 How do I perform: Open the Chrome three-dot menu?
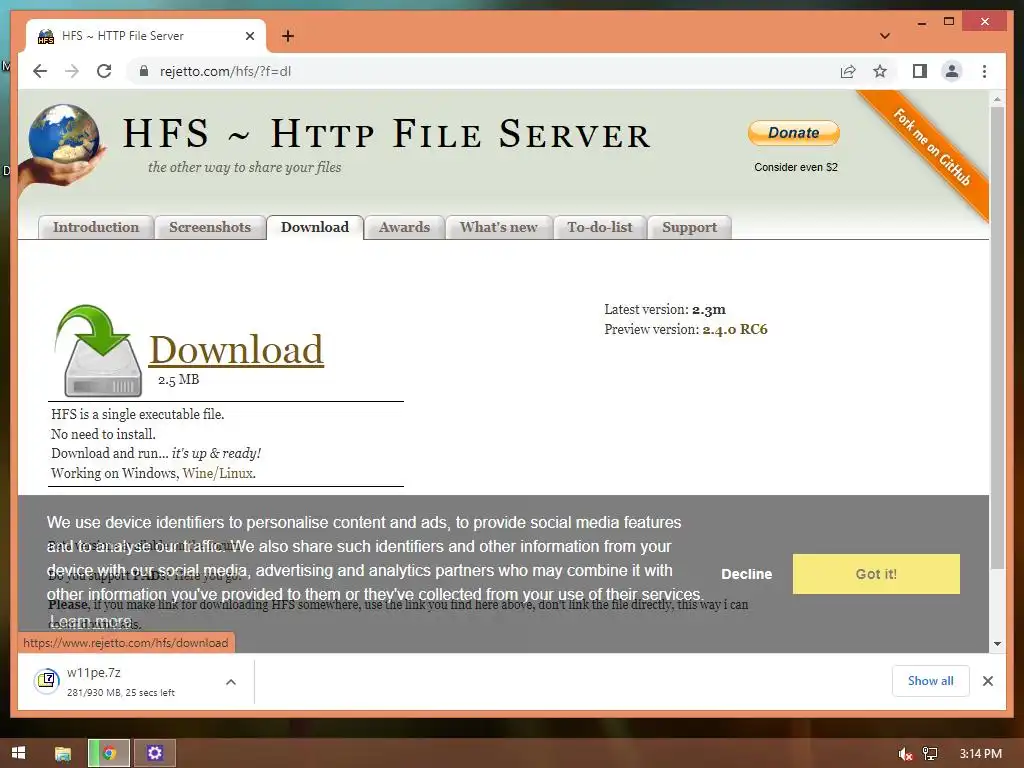tap(984, 71)
